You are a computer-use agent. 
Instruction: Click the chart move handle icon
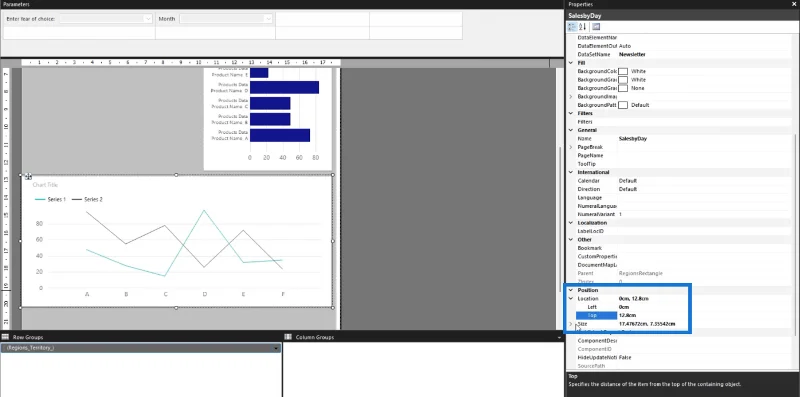[28, 177]
